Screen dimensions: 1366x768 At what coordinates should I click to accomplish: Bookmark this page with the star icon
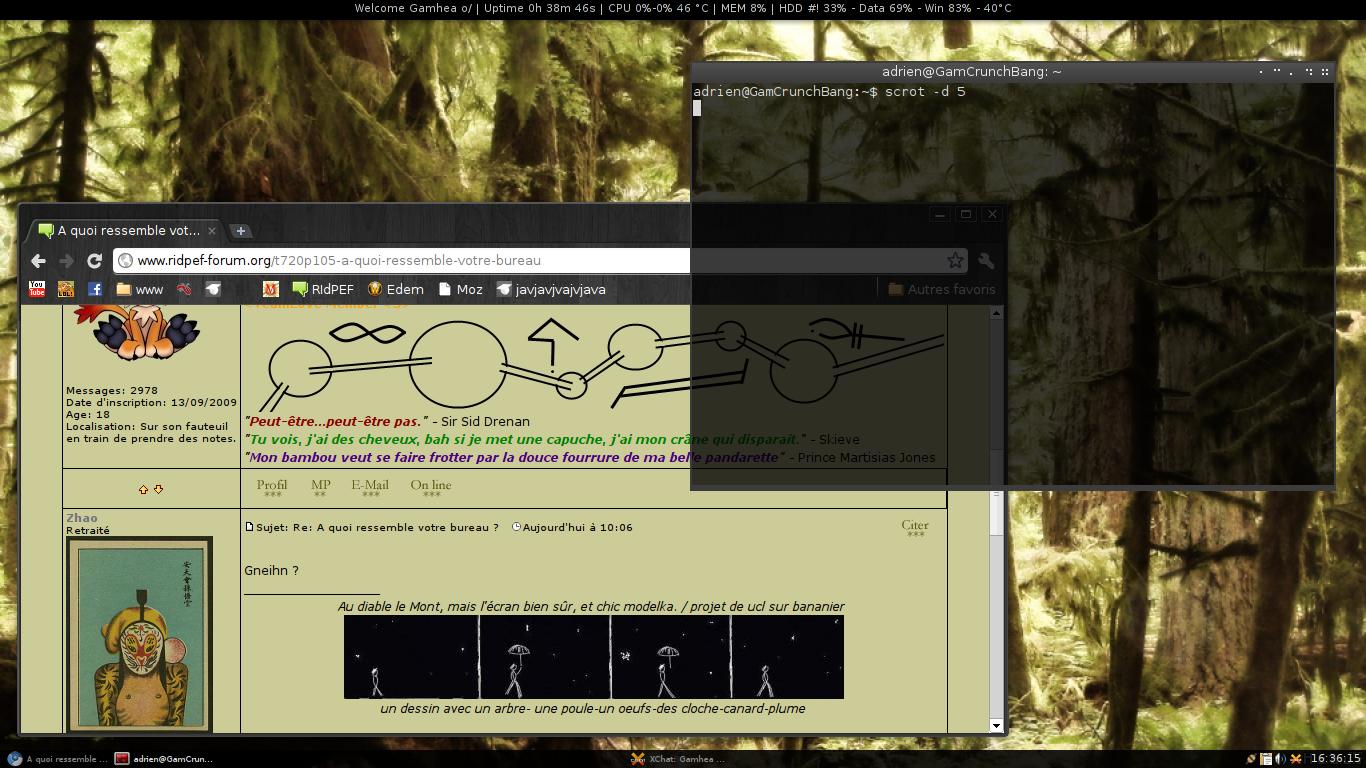[x=955, y=261]
